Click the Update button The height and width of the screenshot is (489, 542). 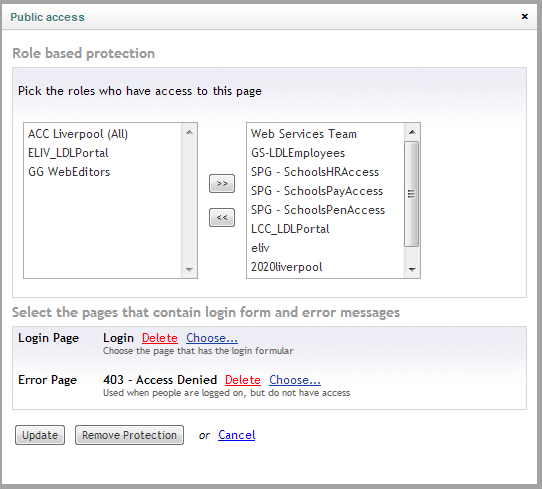click(40, 435)
